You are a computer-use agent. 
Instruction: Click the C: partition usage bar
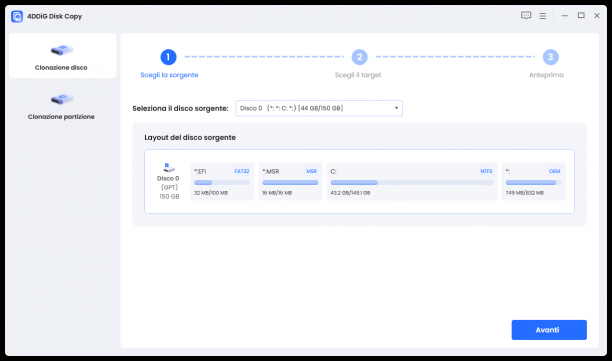pos(412,183)
